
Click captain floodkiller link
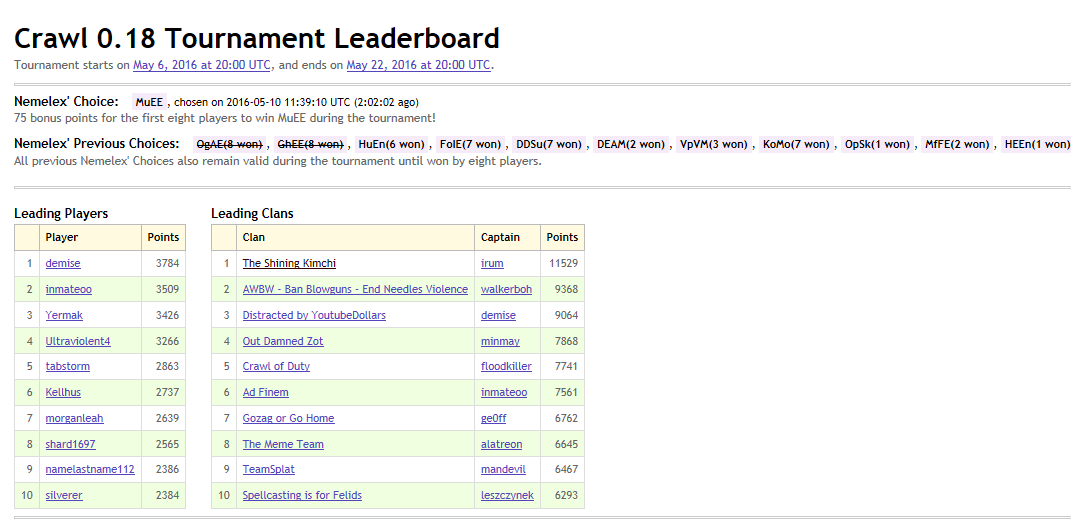pyautogui.click(x=506, y=367)
